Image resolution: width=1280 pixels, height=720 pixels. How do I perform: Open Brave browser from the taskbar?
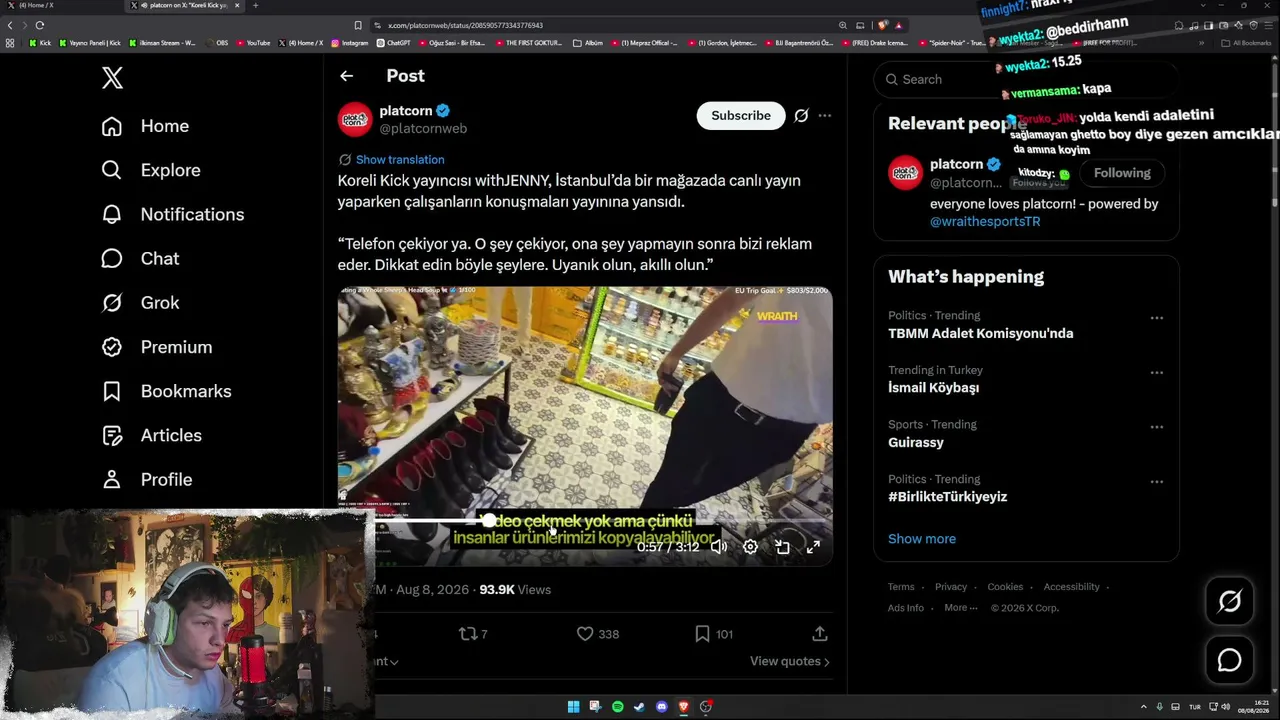click(x=683, y=707)
